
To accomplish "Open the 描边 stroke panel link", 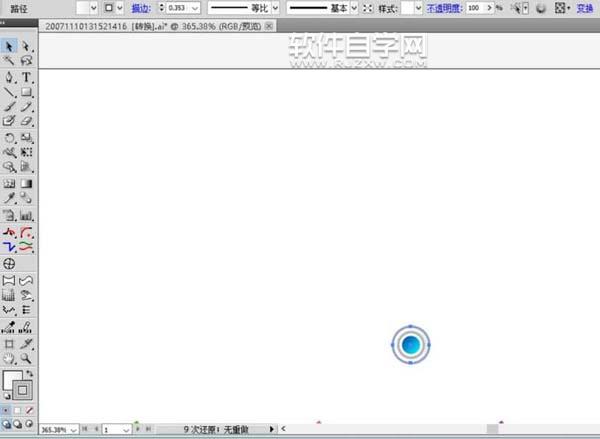I will pos(141,8).
